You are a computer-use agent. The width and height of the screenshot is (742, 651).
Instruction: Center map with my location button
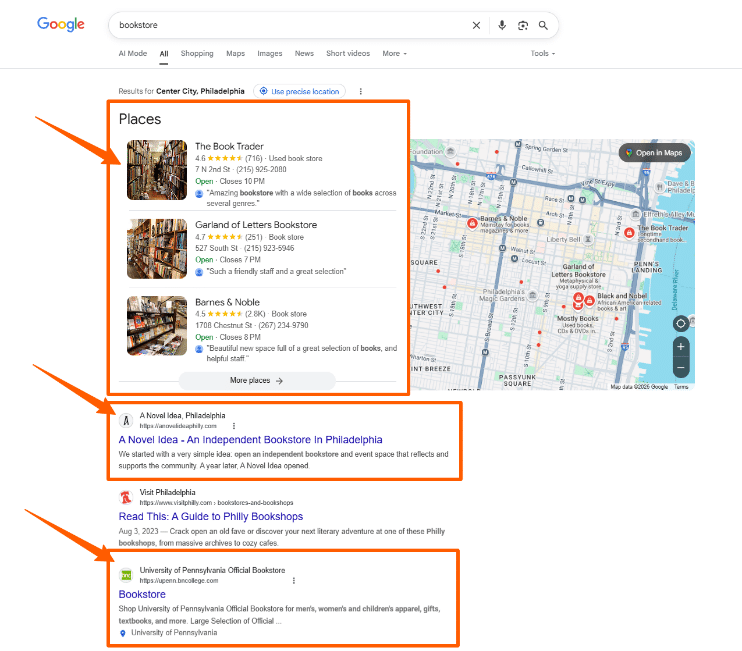[x=680, y=324]
